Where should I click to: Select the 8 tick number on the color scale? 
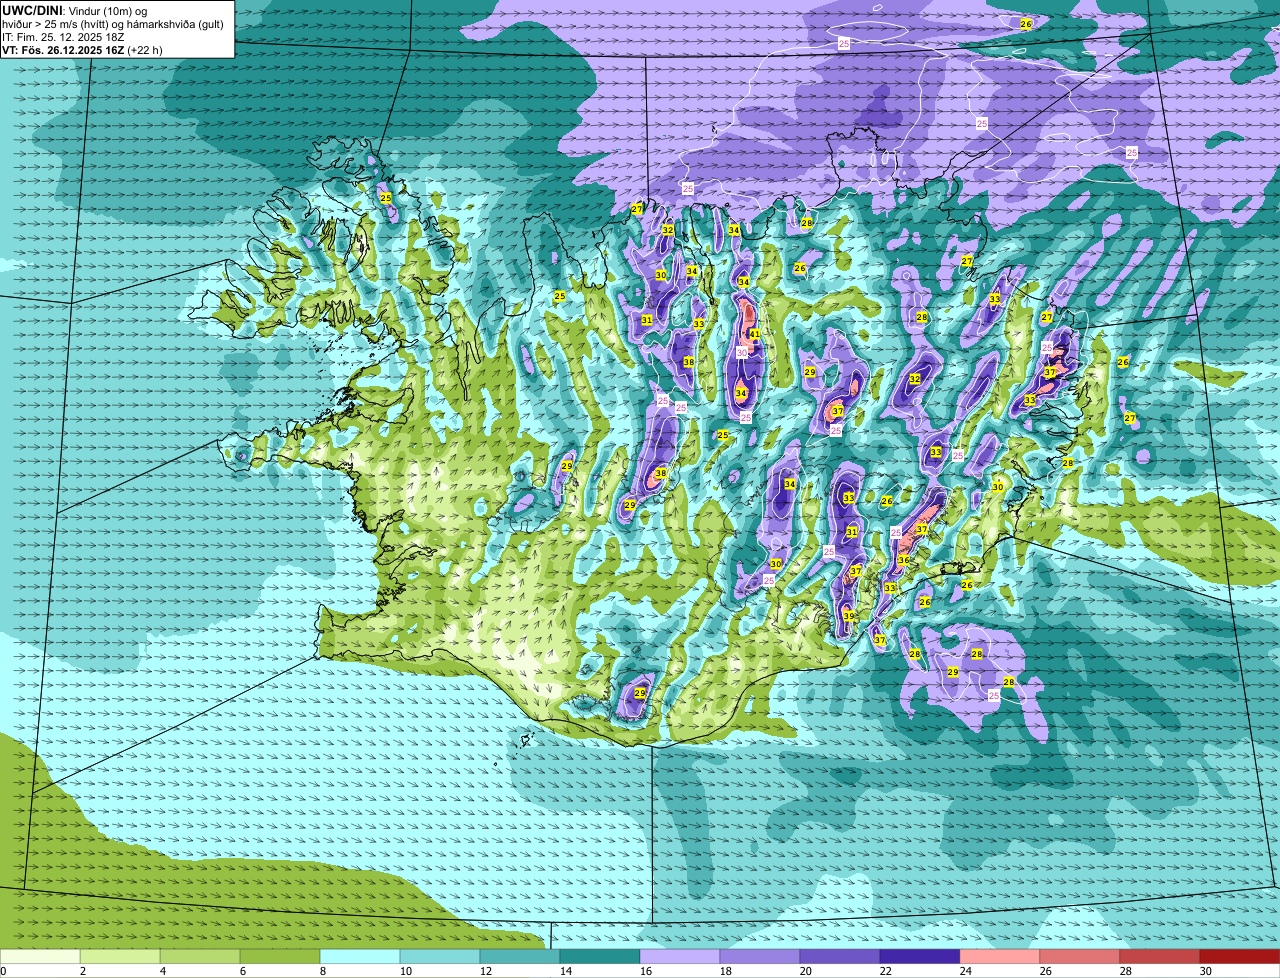pos(323,971)
